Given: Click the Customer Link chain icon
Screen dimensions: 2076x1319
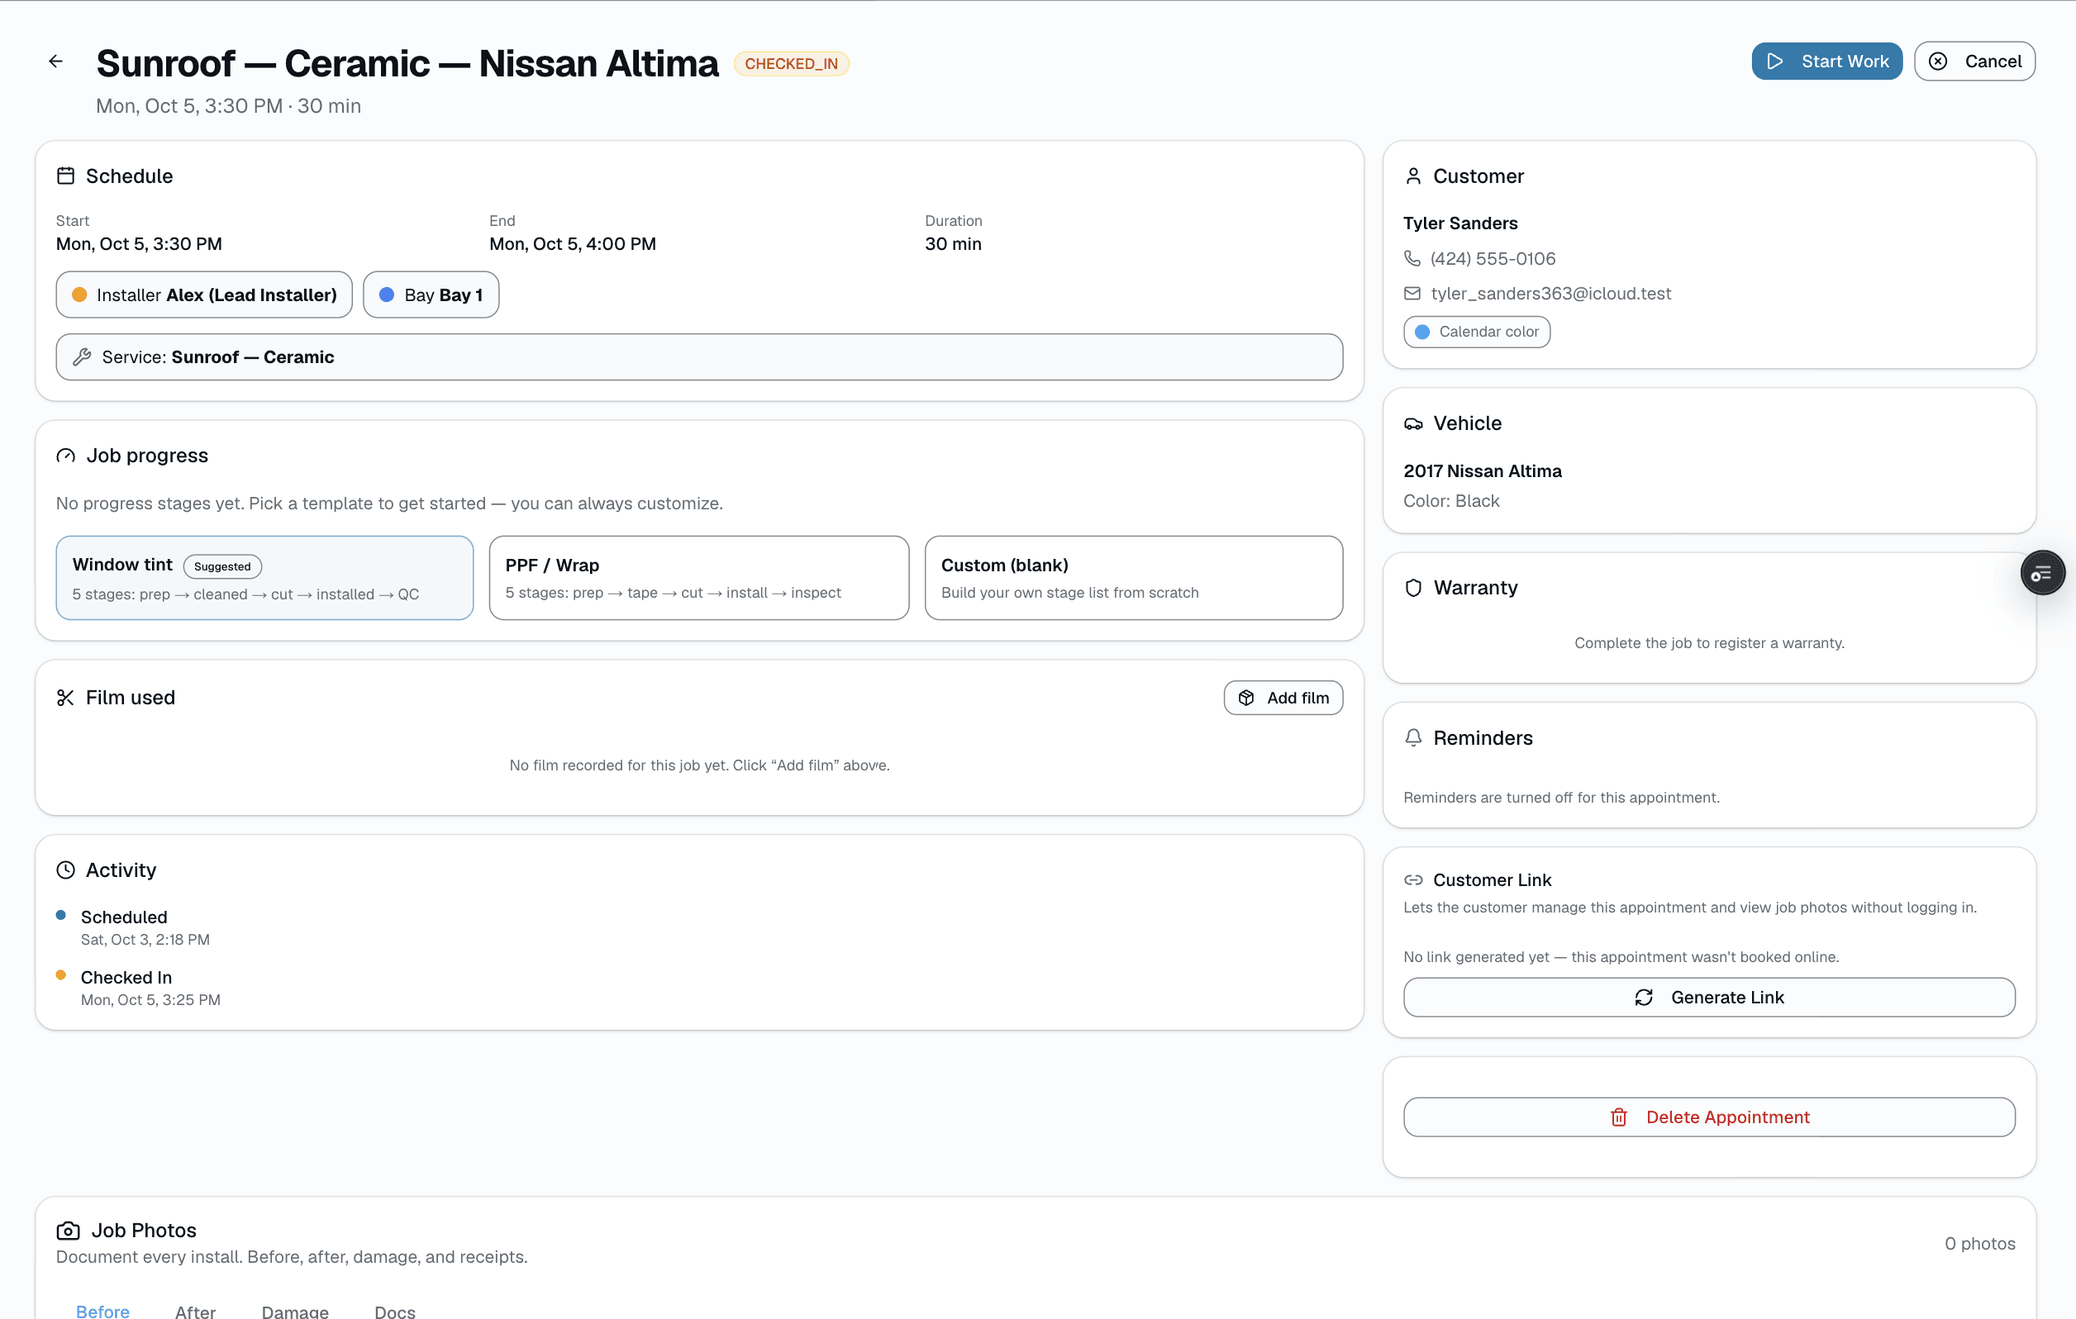Looking at the screenshot, I should (x=1413, y=880).
